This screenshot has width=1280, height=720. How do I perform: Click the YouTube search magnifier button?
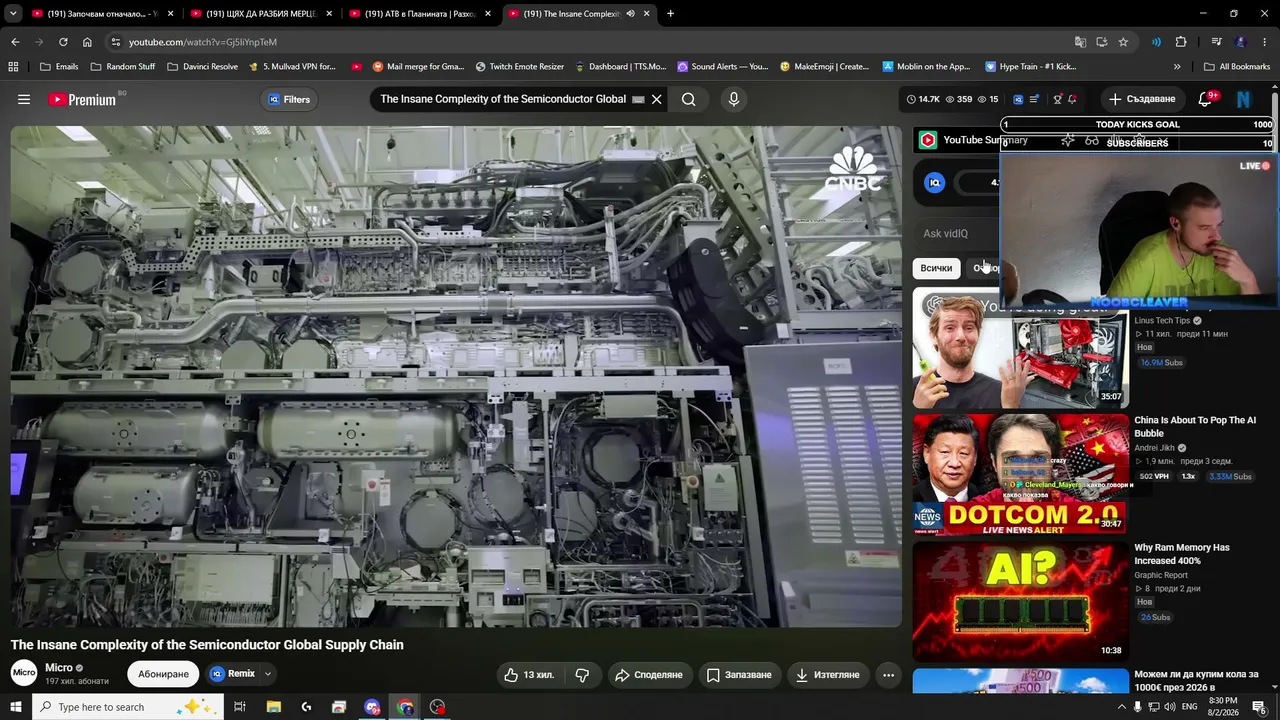pyautogui.click(x=689, y=99)
